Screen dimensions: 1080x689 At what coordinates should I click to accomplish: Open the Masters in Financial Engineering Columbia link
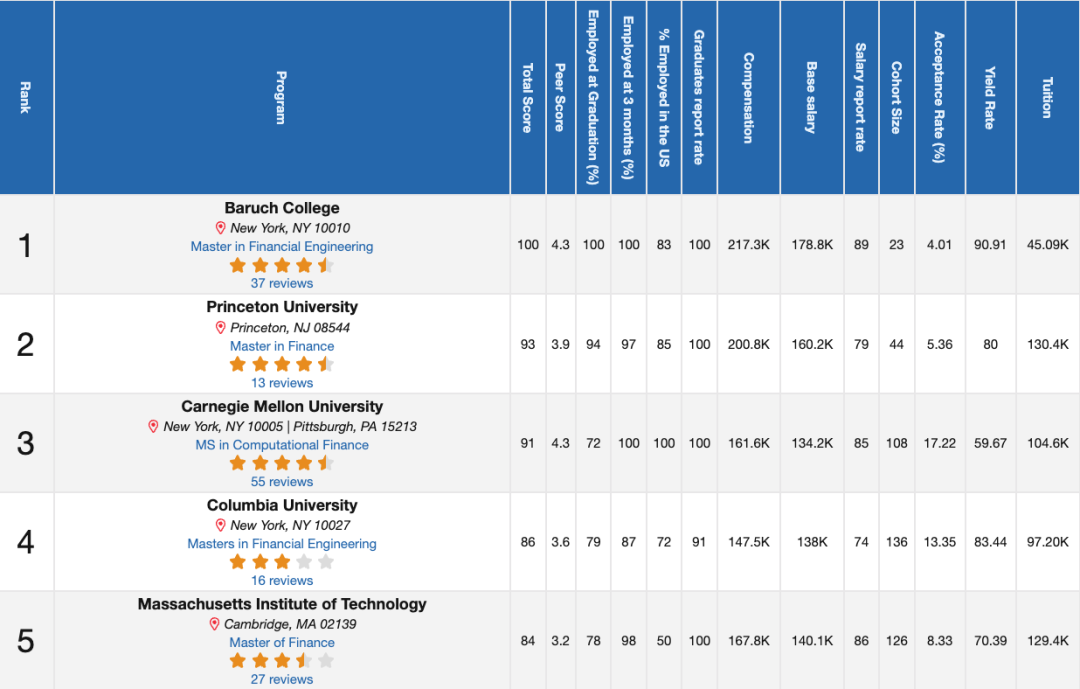282,544
